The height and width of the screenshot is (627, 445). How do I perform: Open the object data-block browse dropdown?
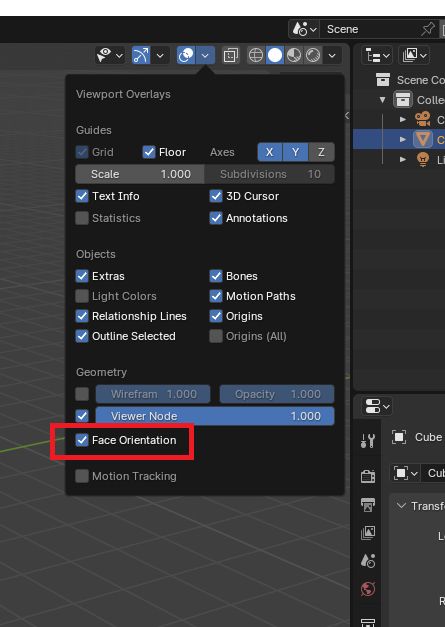pyautogui.click(x=405, y=473)
